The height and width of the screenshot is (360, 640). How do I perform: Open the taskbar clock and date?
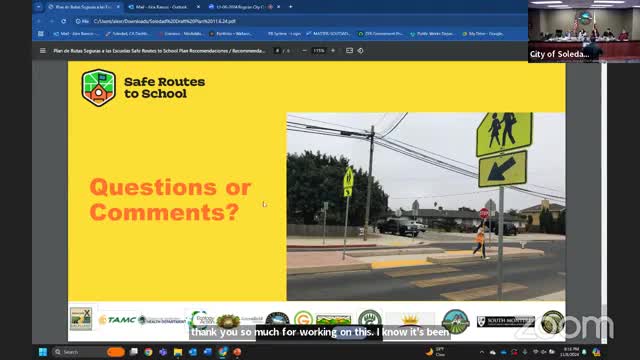(x=571, y=352)
